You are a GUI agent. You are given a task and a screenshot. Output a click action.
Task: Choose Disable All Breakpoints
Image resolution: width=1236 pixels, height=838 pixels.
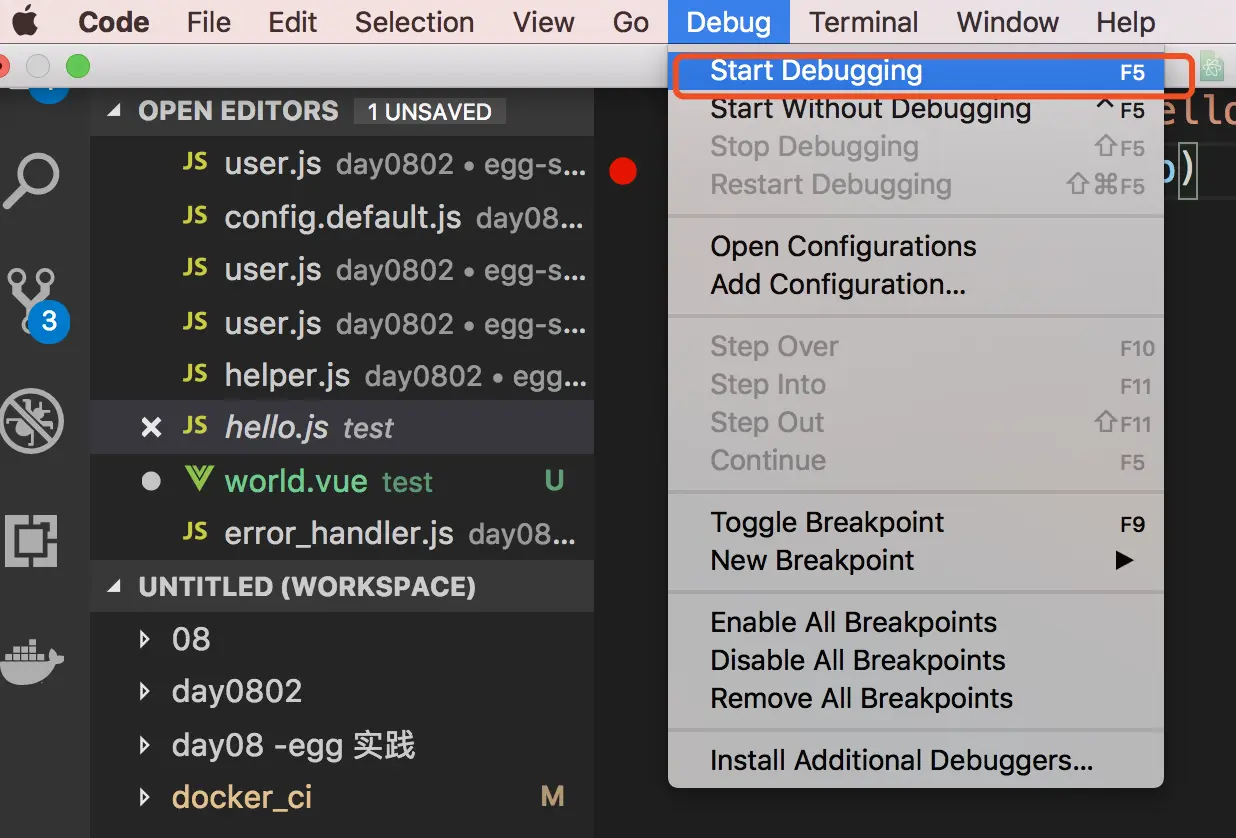(x=916, y=660)
